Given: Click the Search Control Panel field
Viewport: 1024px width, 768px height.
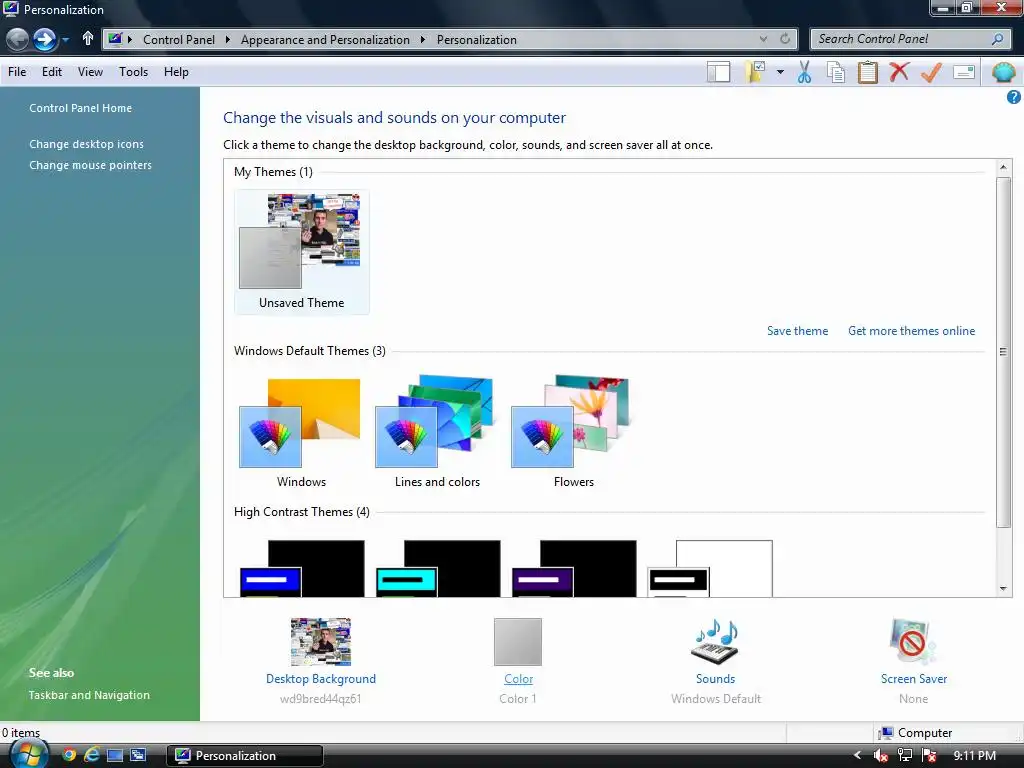Looking at the screenshot, I should pyautogui.click(x=909, y=39).
